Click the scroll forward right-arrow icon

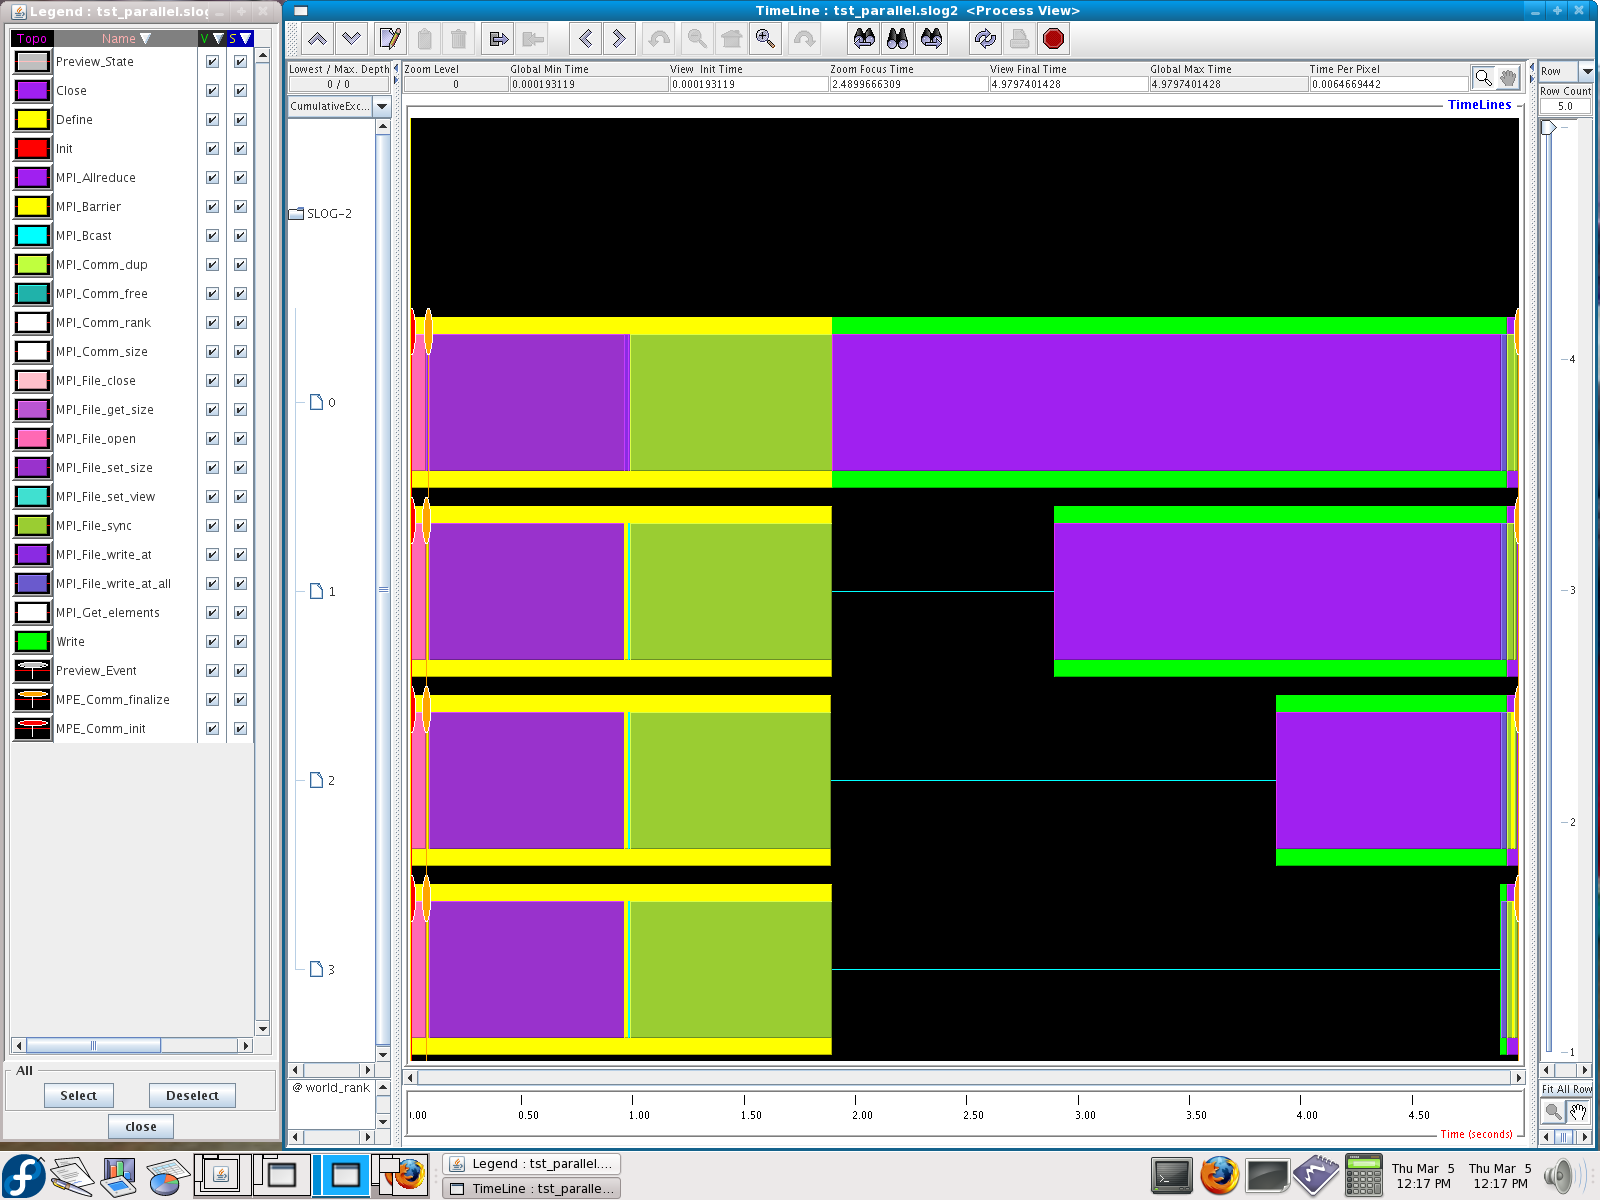(619, 39)
